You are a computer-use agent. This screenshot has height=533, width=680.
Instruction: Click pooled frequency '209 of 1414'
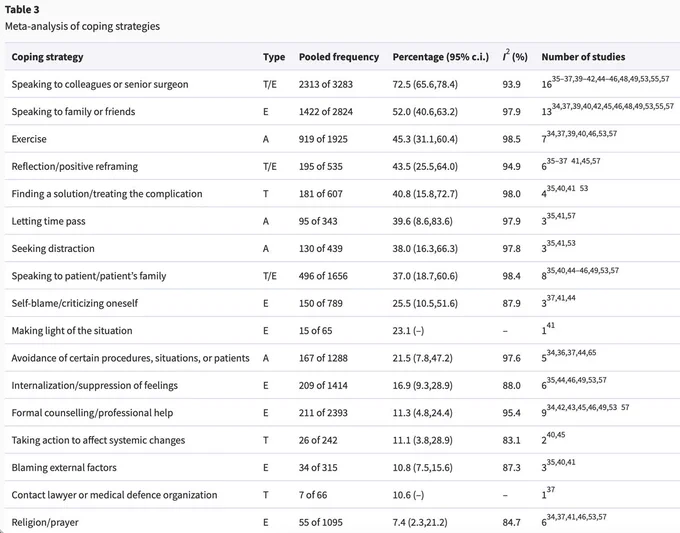pyautogui.click(x=323, y=386)
